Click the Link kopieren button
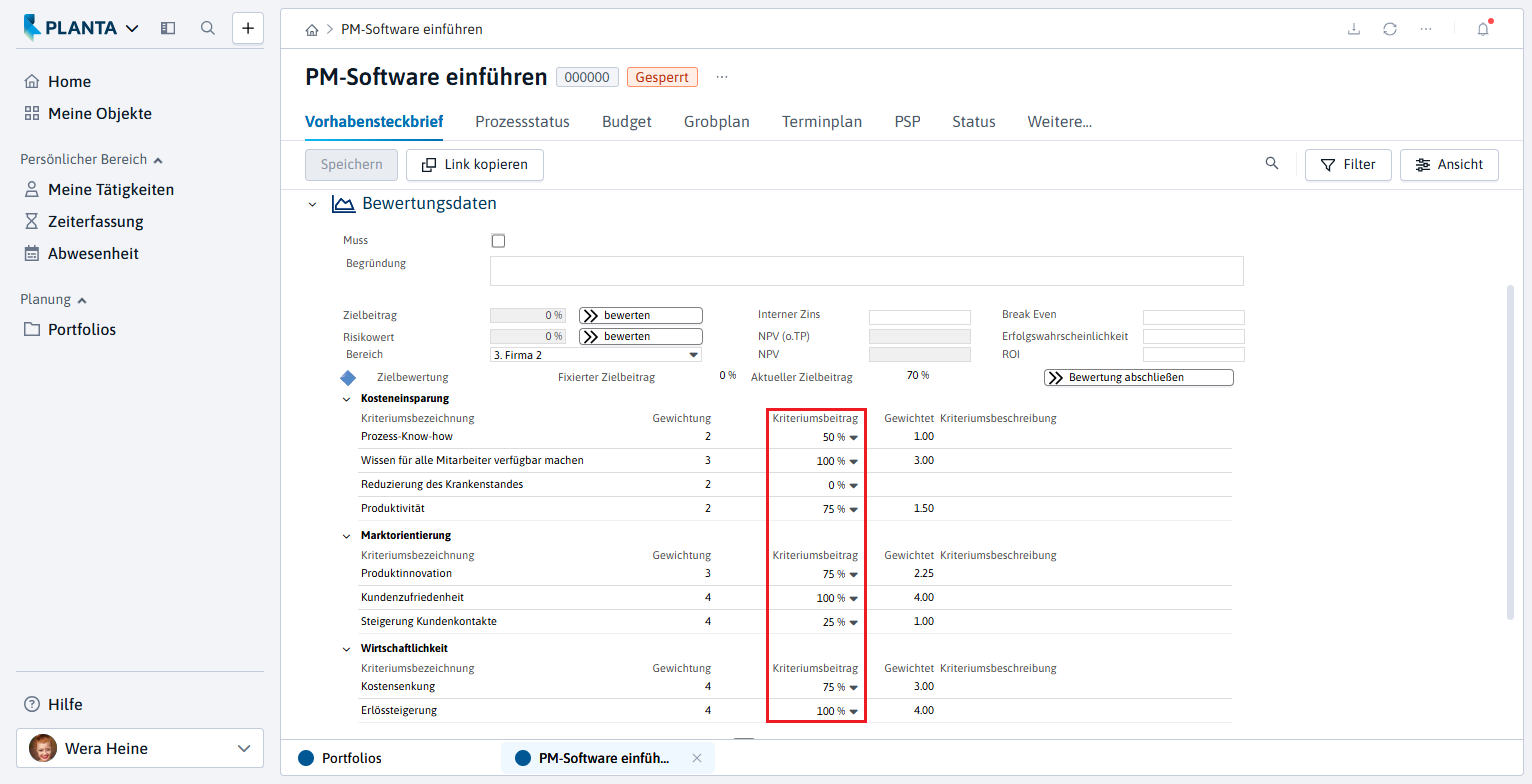 [x=475, y=165]
